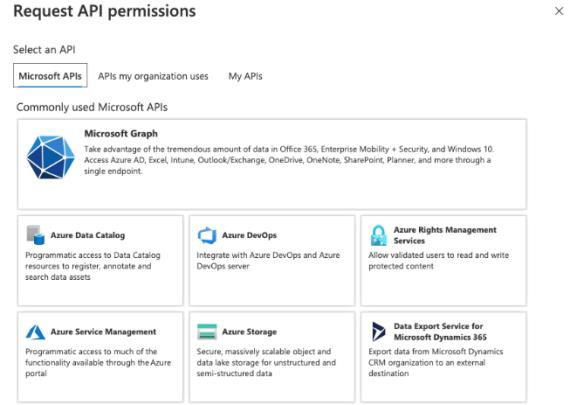Click the Dynamics 365 Data Export icon
The width and height of the screenshot is (577, 405).
(378, 331)
